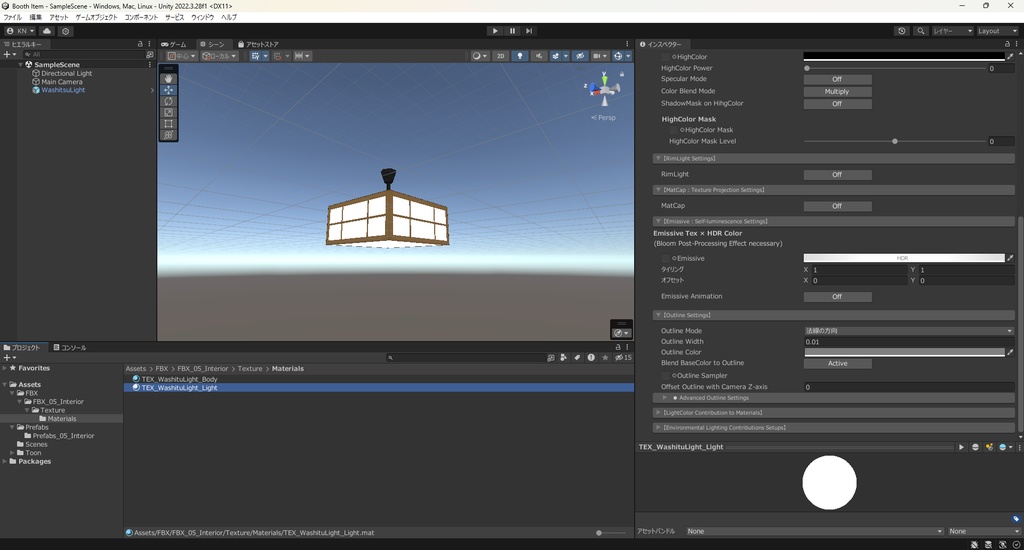
Task: Toggle the scene gizmo rotation lock
Action: point(622,74)
